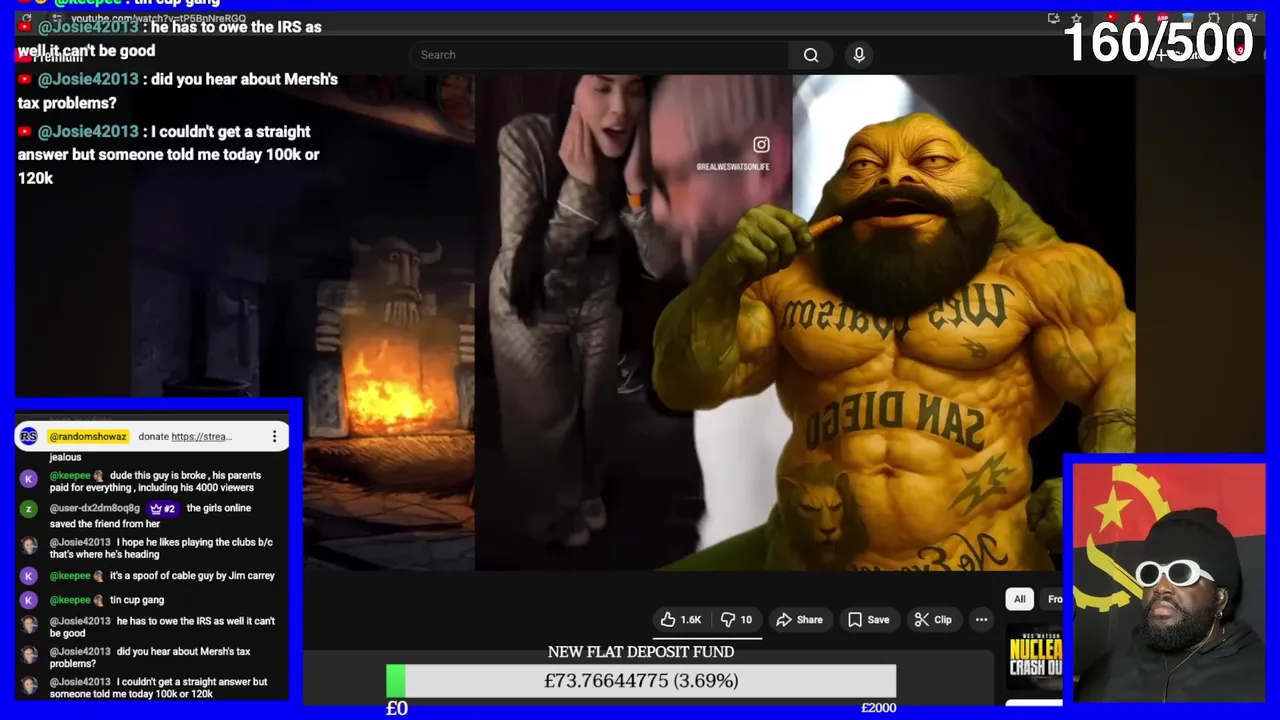Click the @user-dx2dm8oq8g username in chat

pos(95,508)
